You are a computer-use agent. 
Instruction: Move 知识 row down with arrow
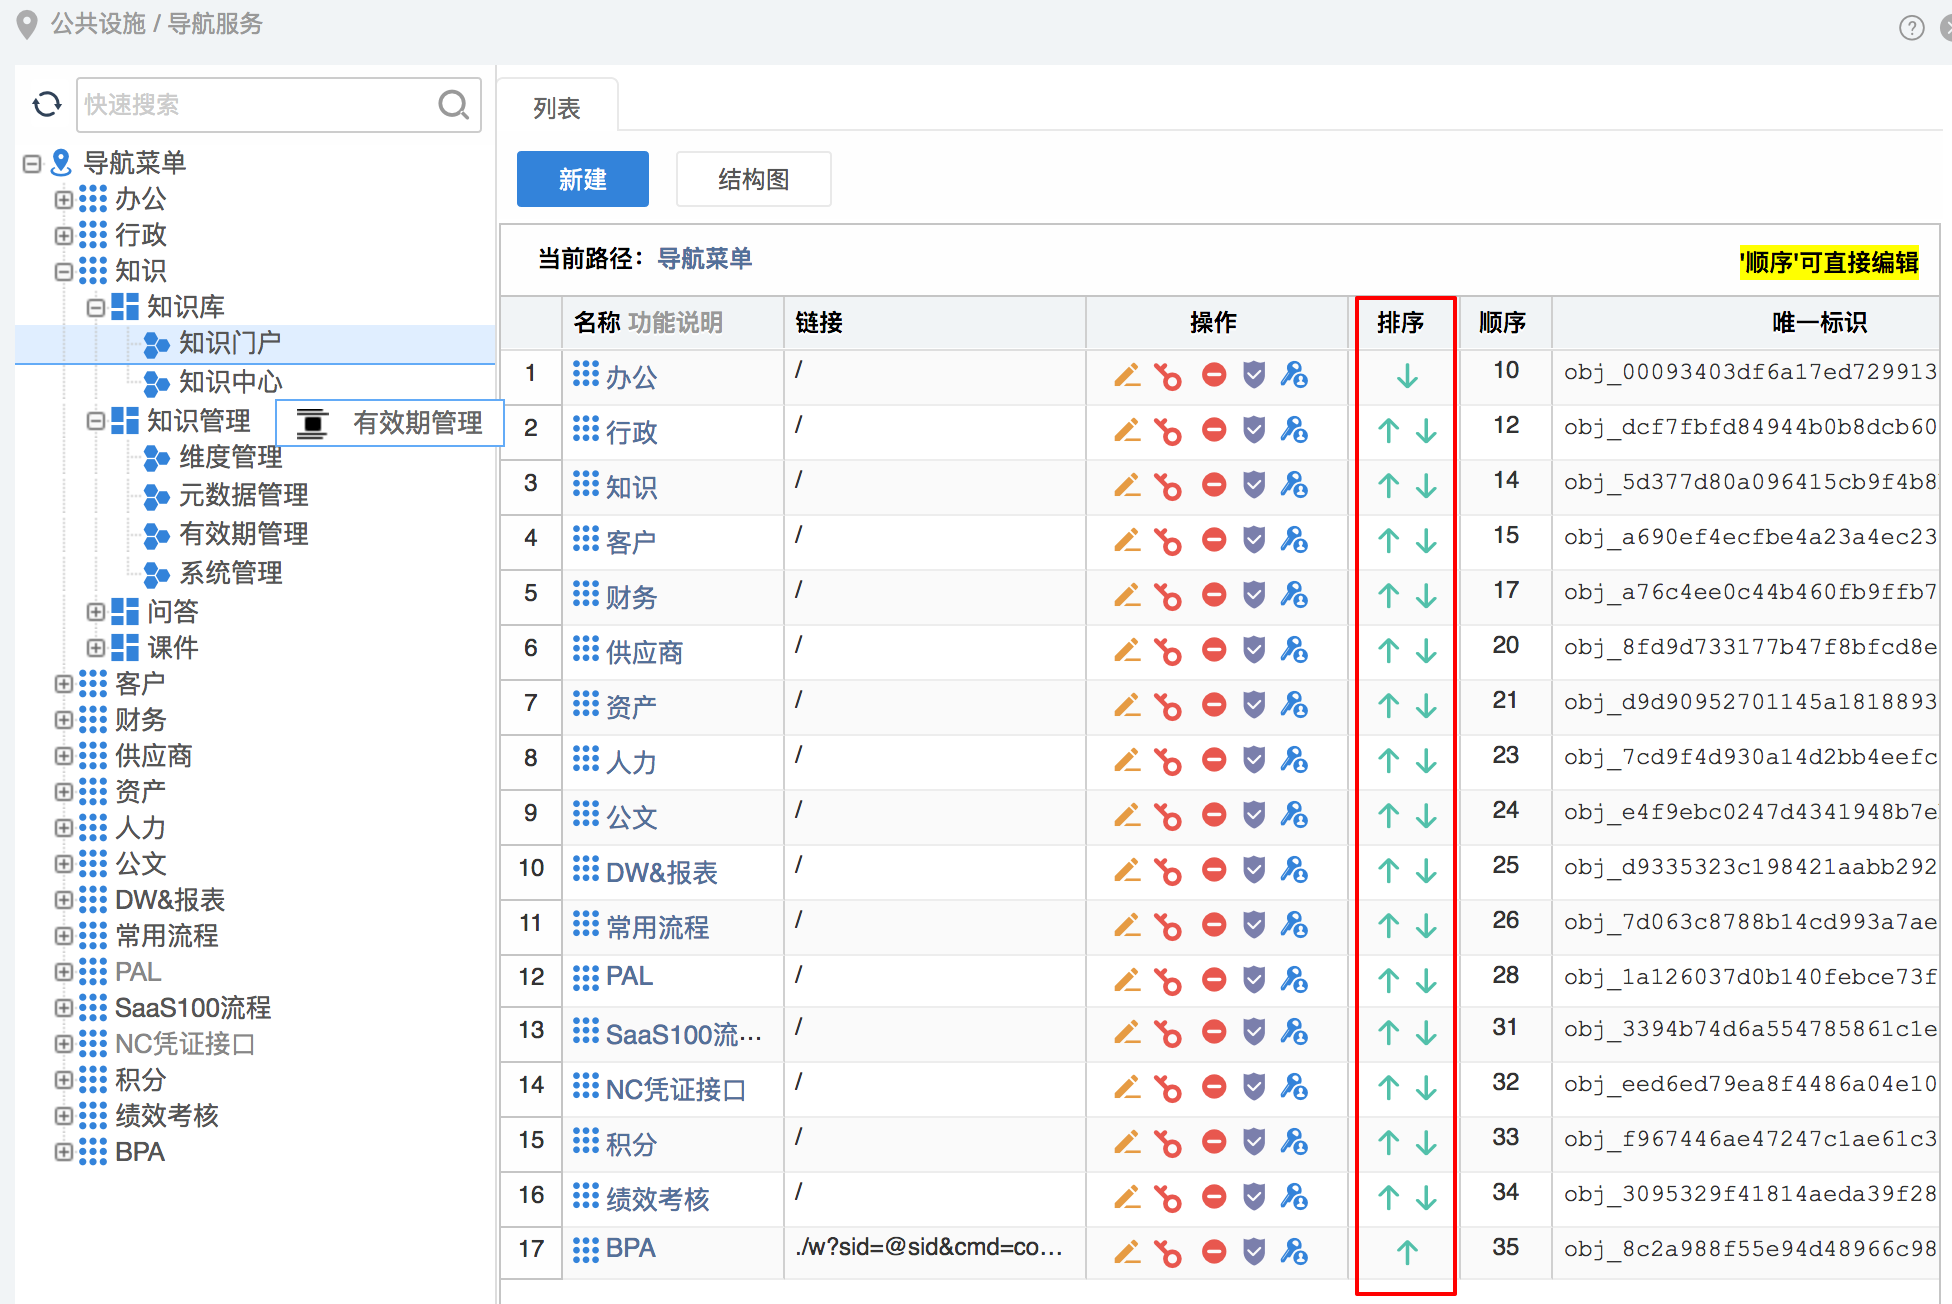coord(1426,487)
